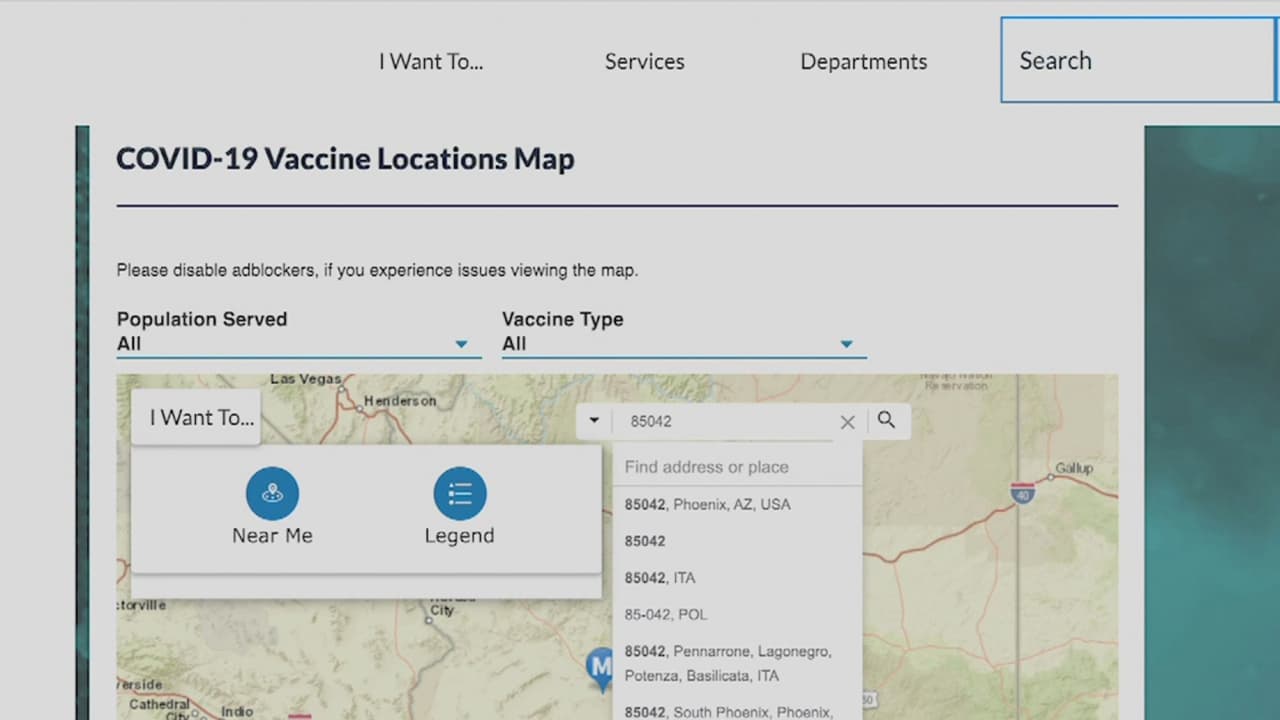Select 85042, Pennarrone, Lagonegro suggestion
Viewport: 1280px width, 720px height.
coord(727,663)
